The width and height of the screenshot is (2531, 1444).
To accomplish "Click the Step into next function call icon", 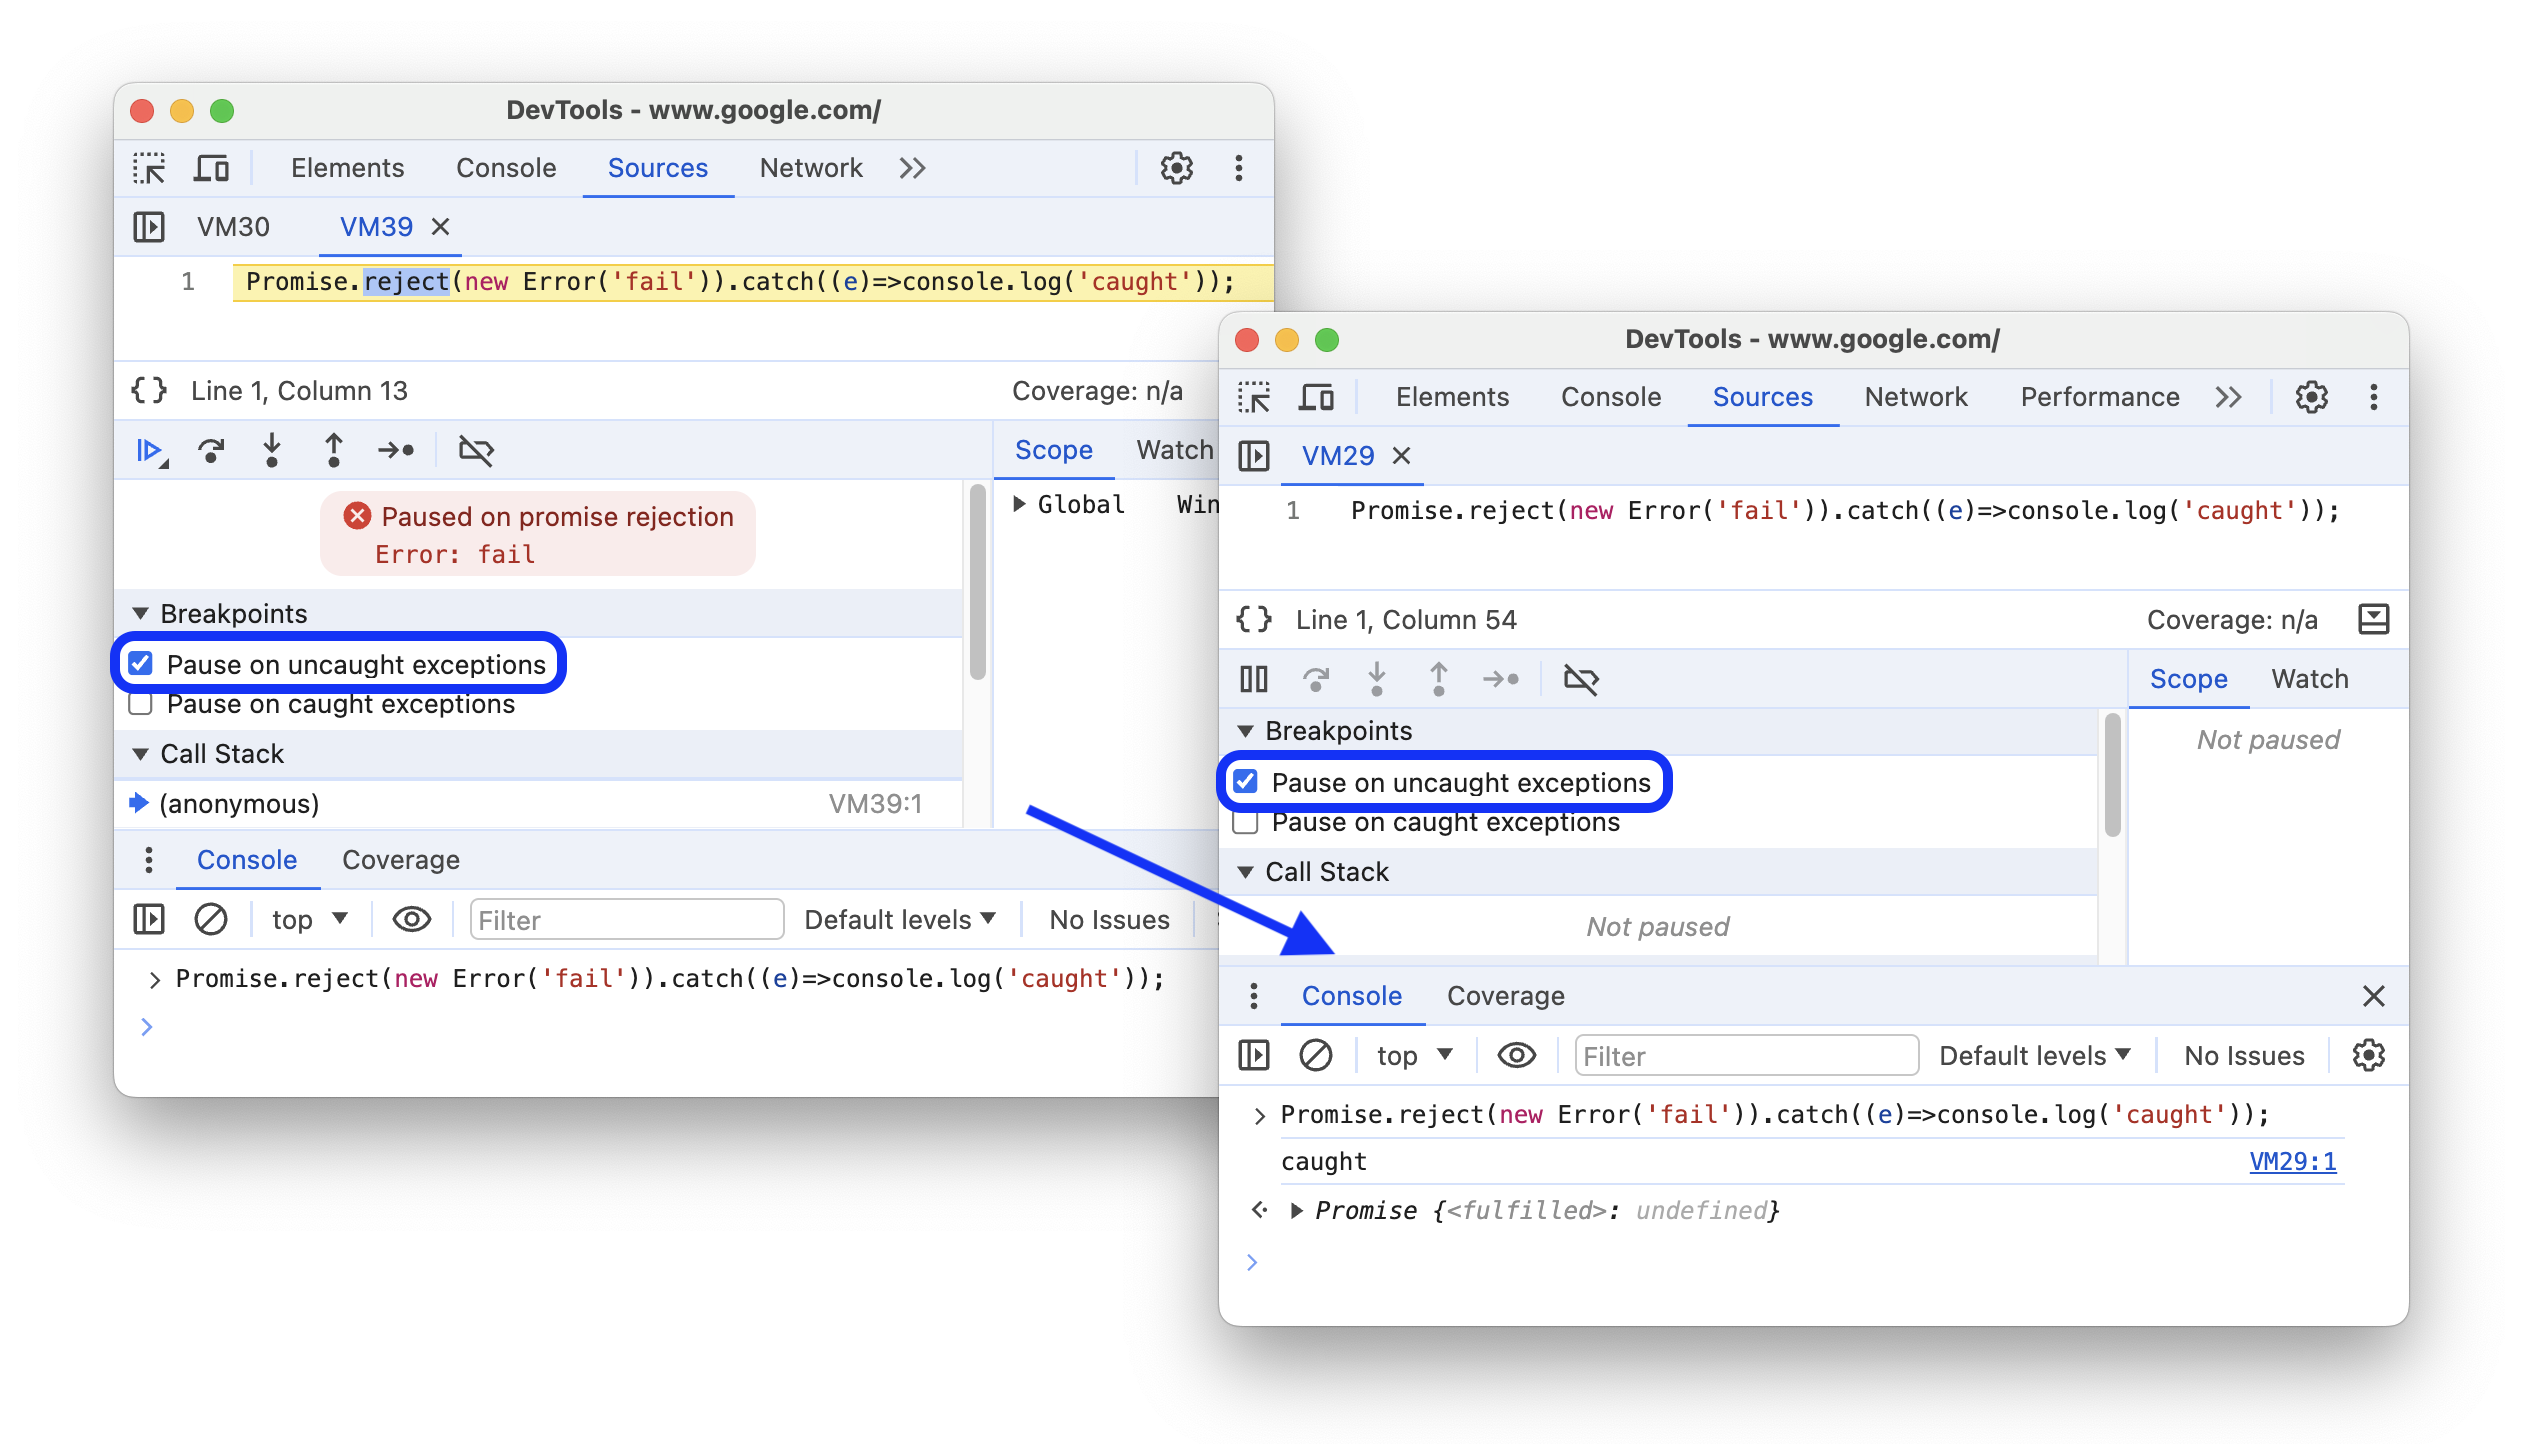I will coord(271,455).
